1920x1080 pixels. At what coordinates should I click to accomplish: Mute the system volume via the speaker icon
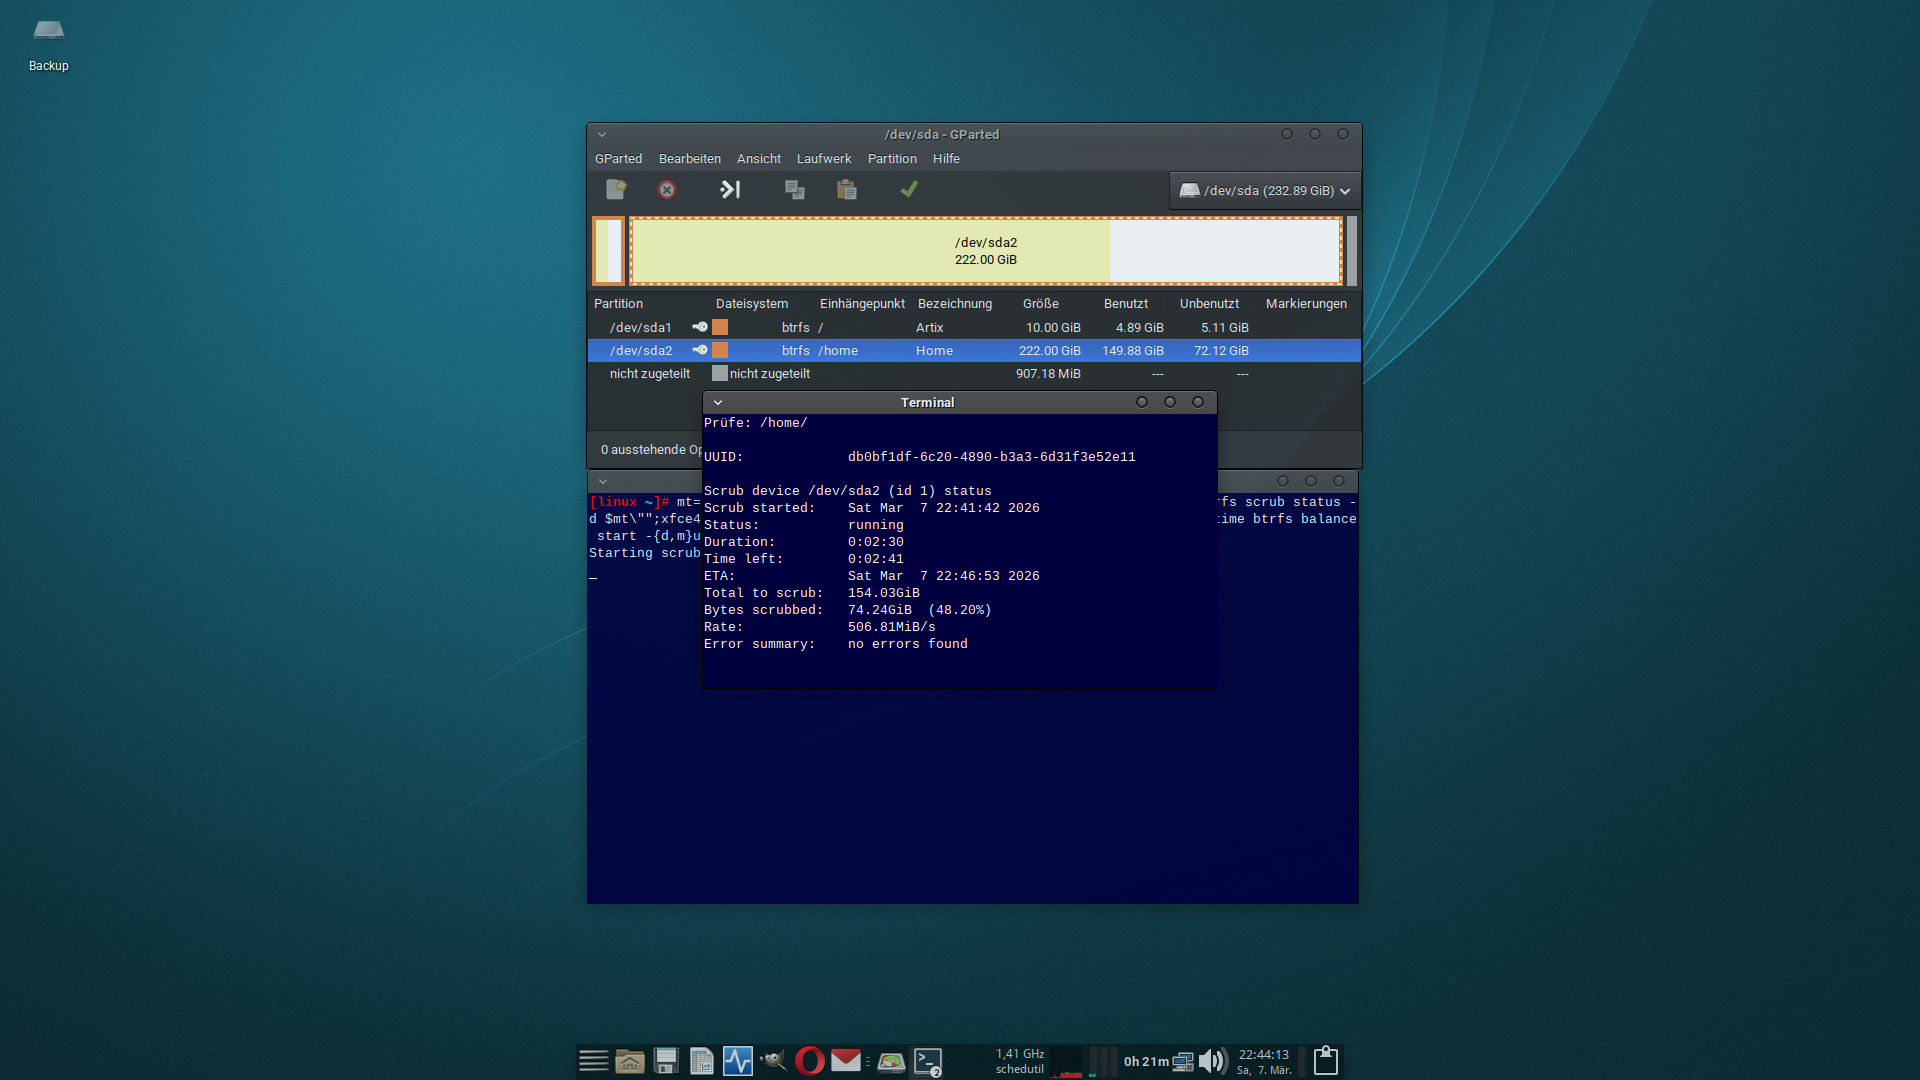pyautogui.click(x=1213, y=1061)
